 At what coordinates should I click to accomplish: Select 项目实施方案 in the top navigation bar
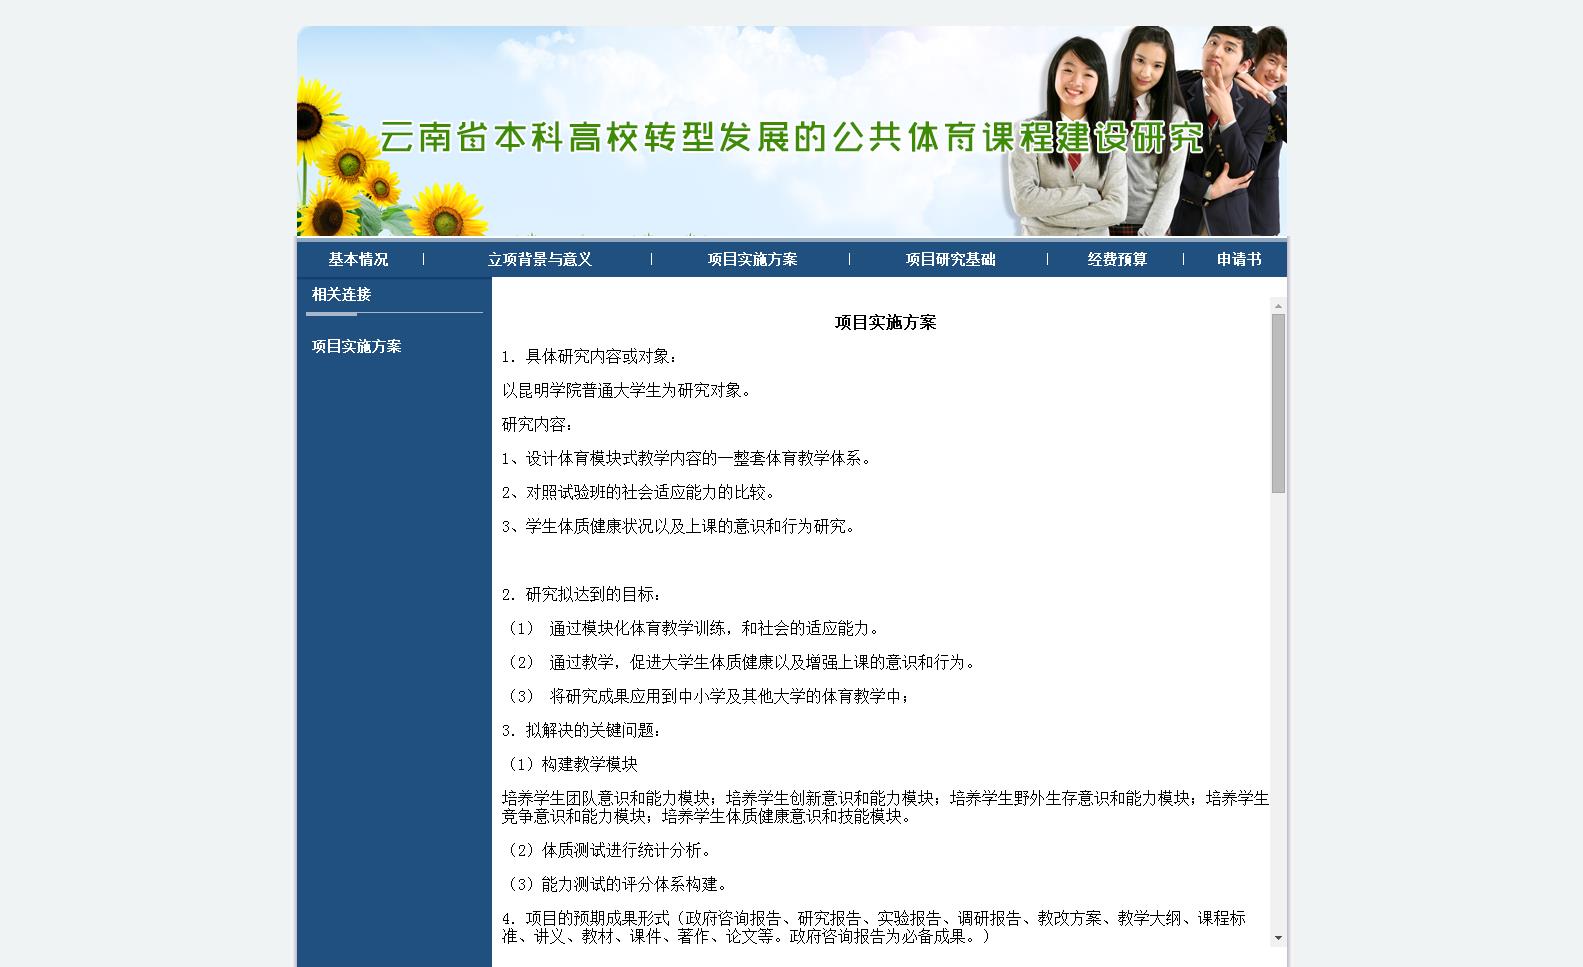point(752,260)
